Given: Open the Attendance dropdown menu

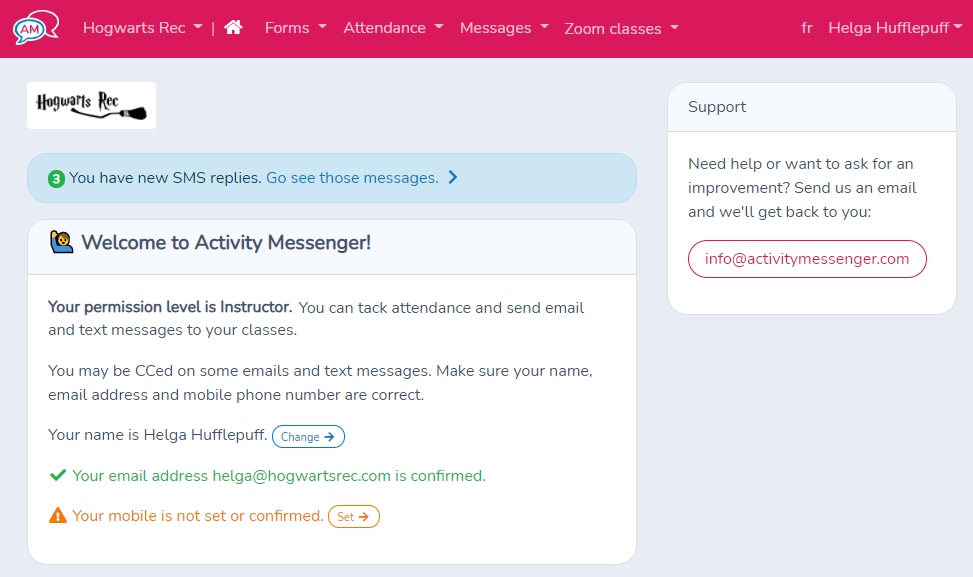Looking at the screenshot, I should click(x=393, y=28).
